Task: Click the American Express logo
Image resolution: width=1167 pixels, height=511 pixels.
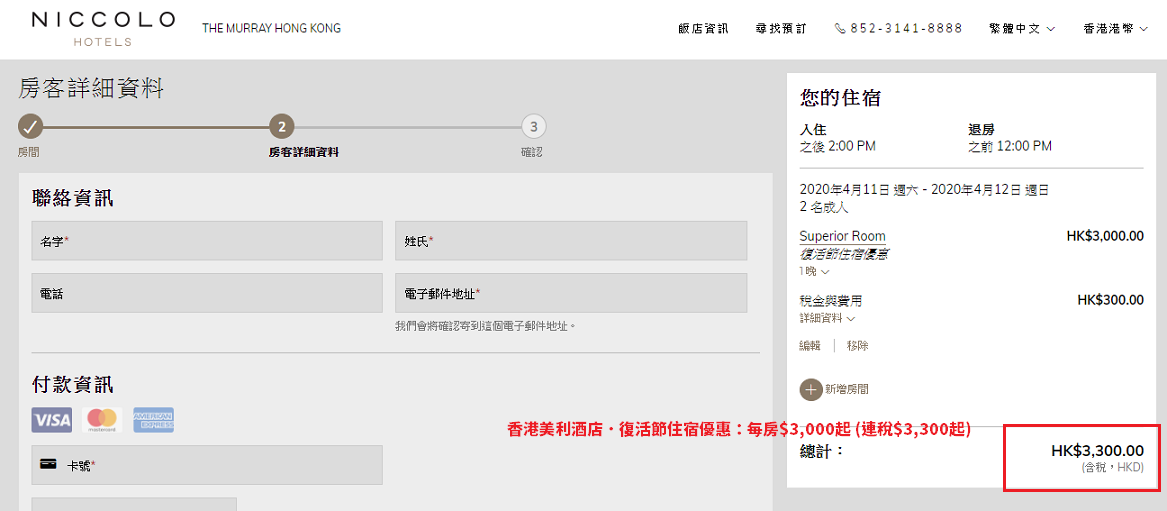Action: click(x=153, y=420)
